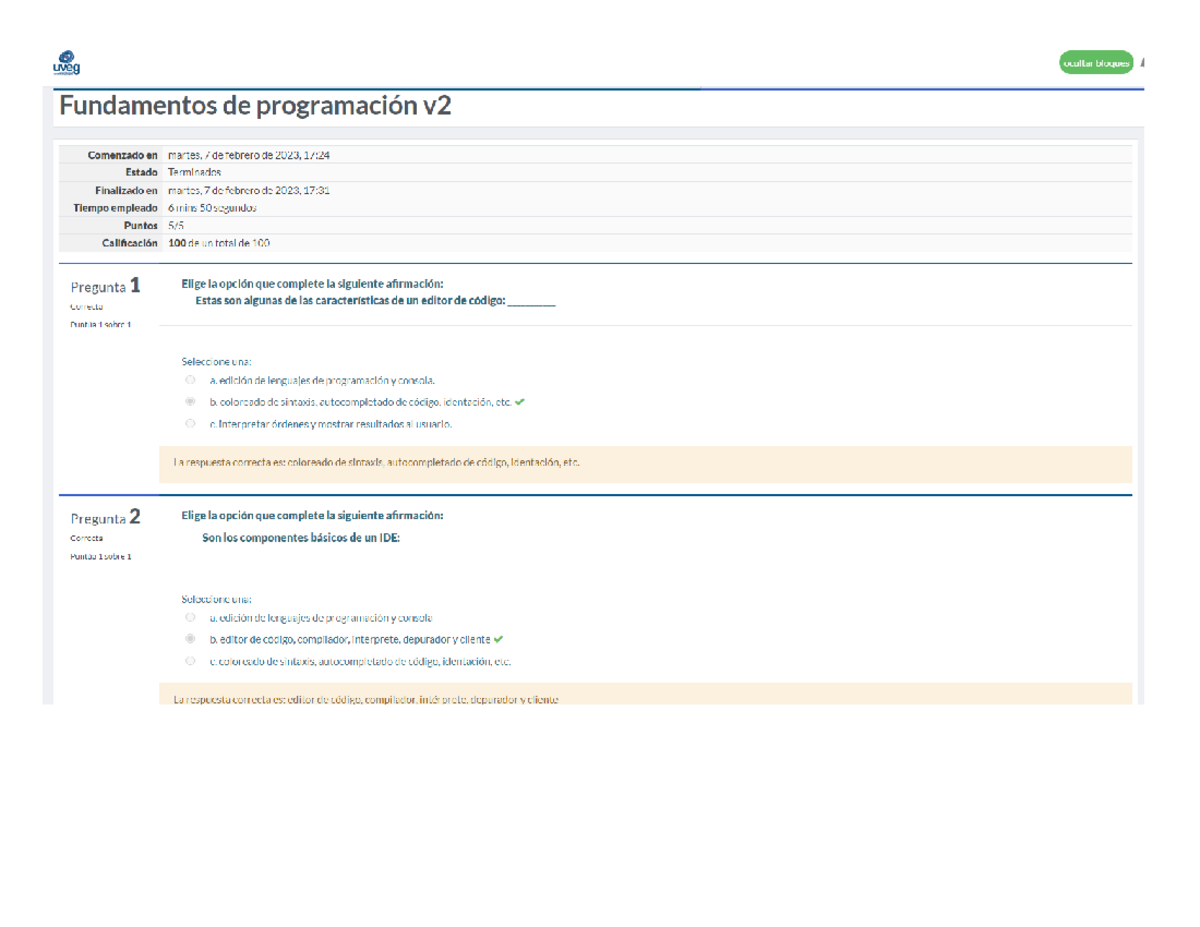1200x927 pixels.
Task: Click the 'Pregunta 2' heading
Action: pos(105,518)
